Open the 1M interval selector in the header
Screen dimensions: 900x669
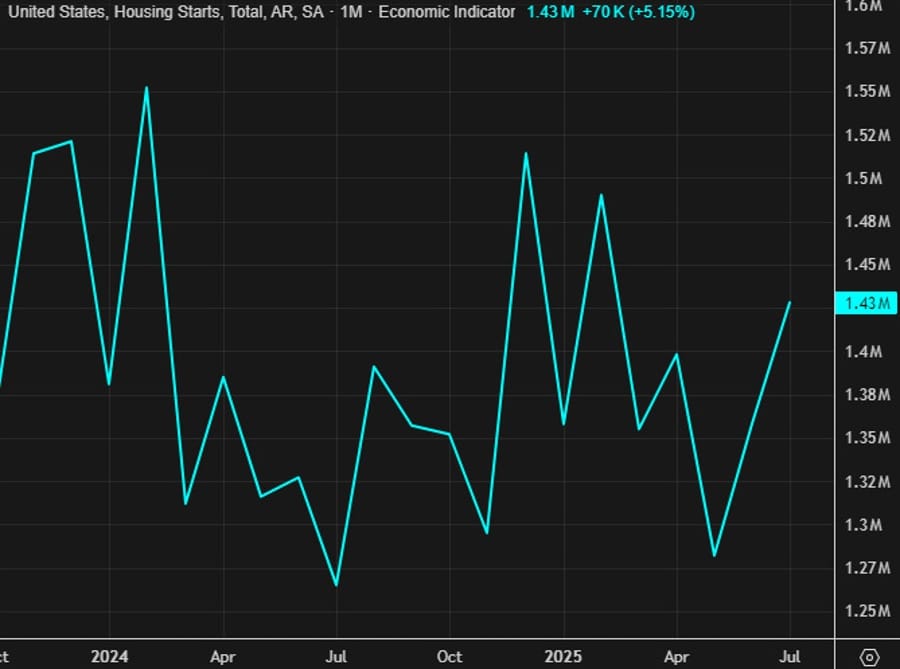tap(351, 12)
